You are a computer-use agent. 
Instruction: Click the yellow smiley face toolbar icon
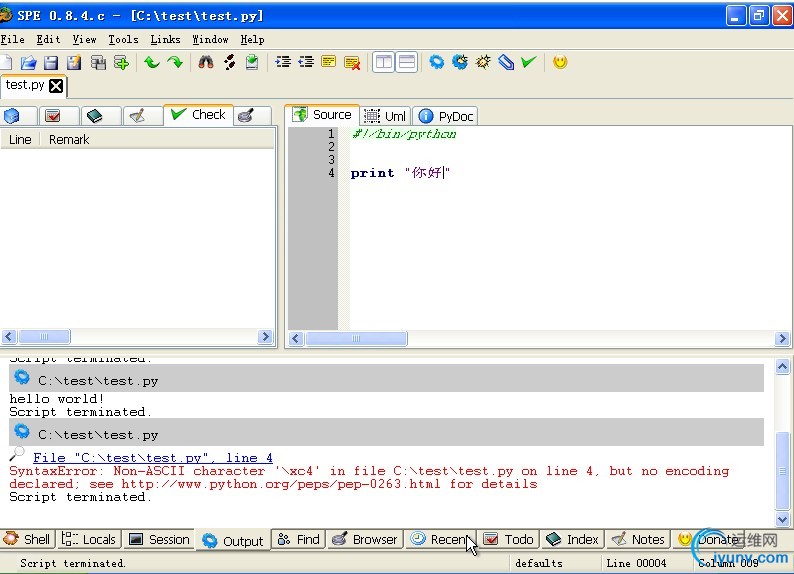[x=560, y=62]
